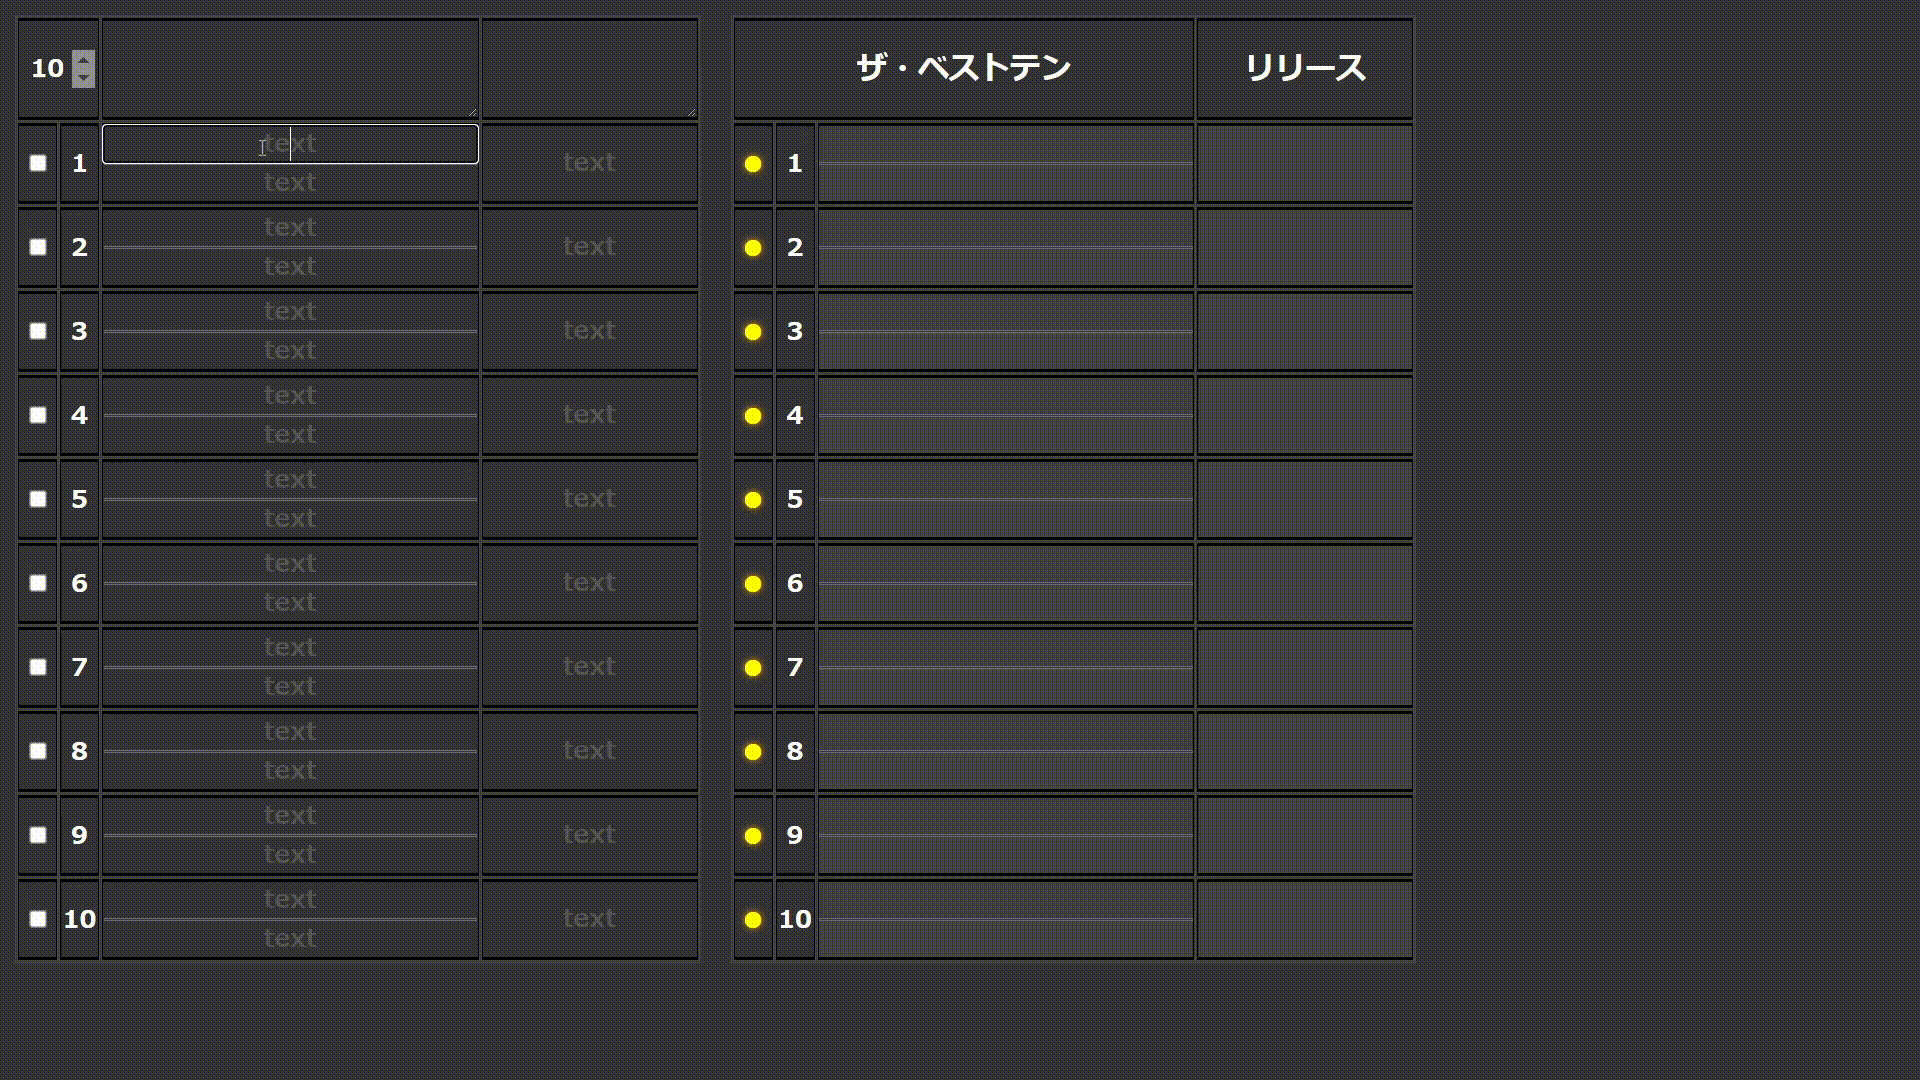Image resolution: width=1920 pixels, height=1080 pixels.
Task: Click the right-column text field in rank 2 row
Action: pos(589,246)
